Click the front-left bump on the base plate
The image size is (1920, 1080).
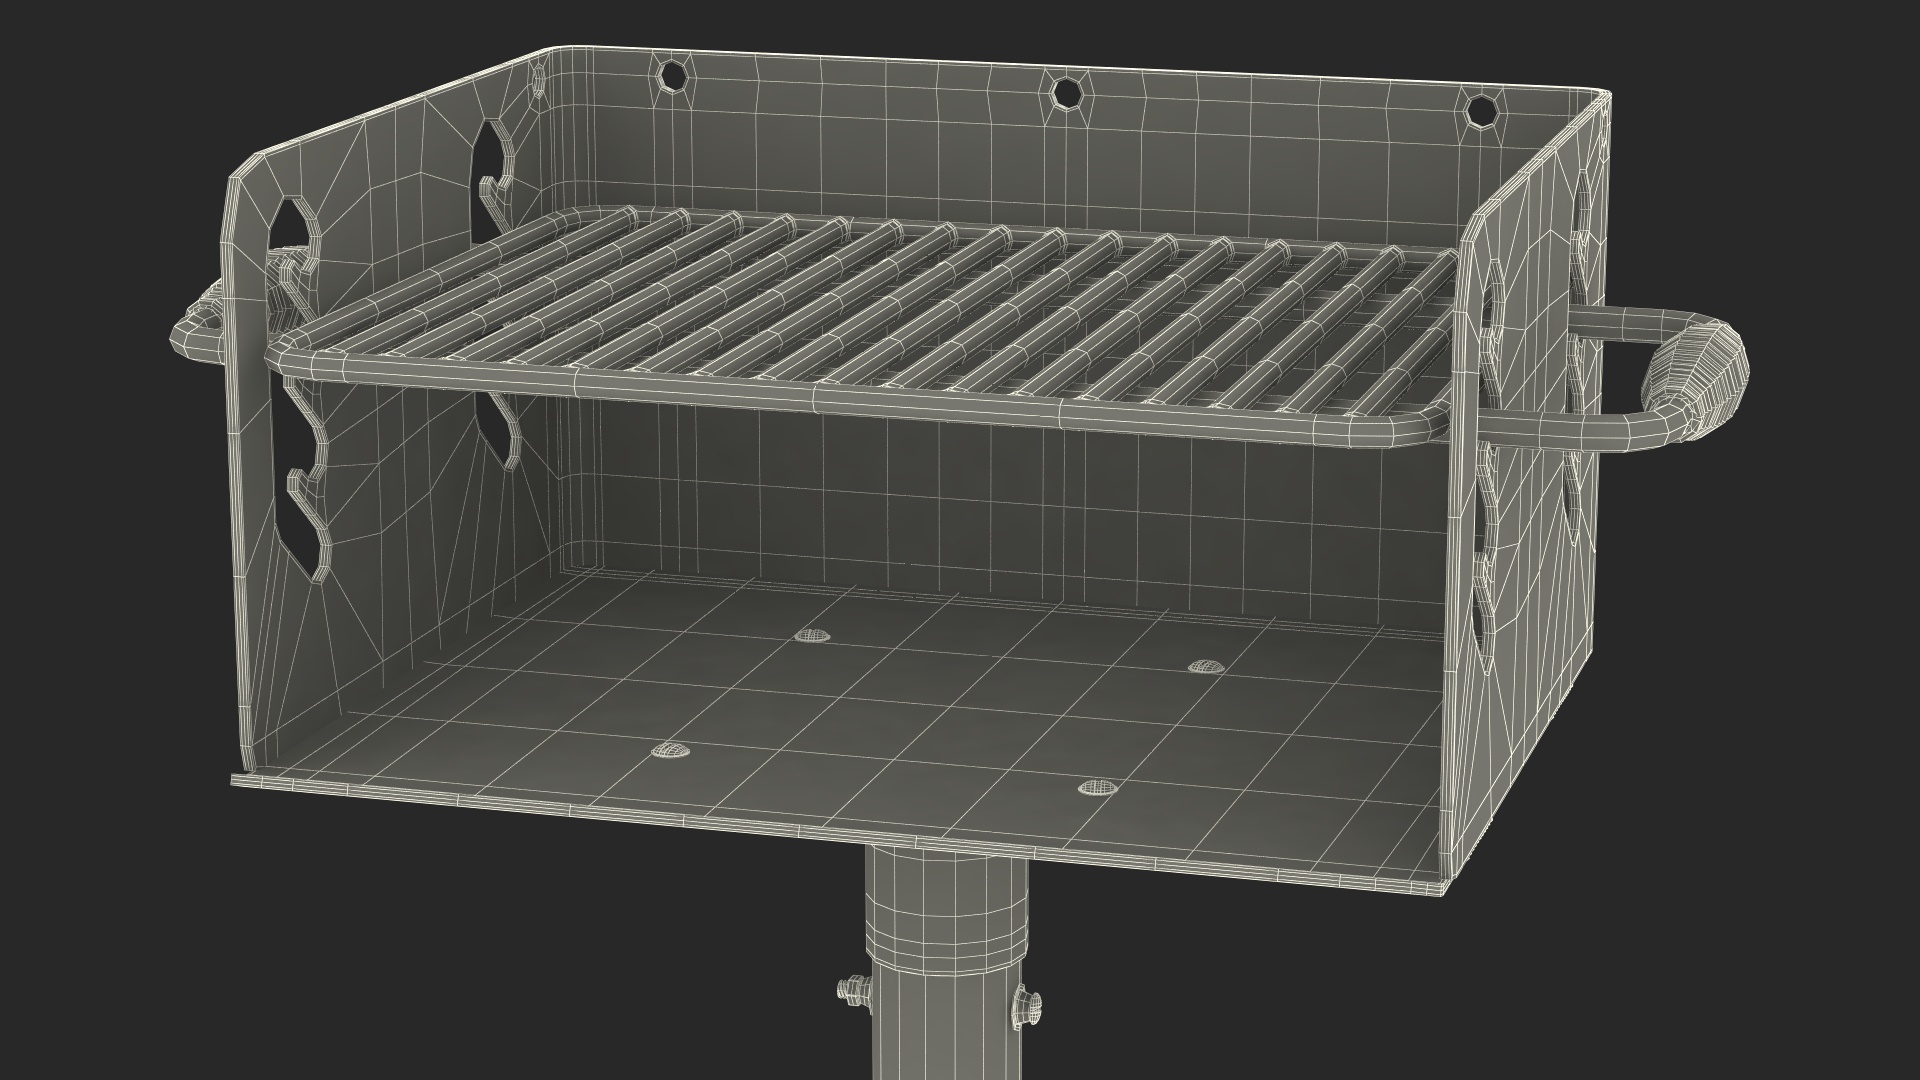tap(671, 750)
